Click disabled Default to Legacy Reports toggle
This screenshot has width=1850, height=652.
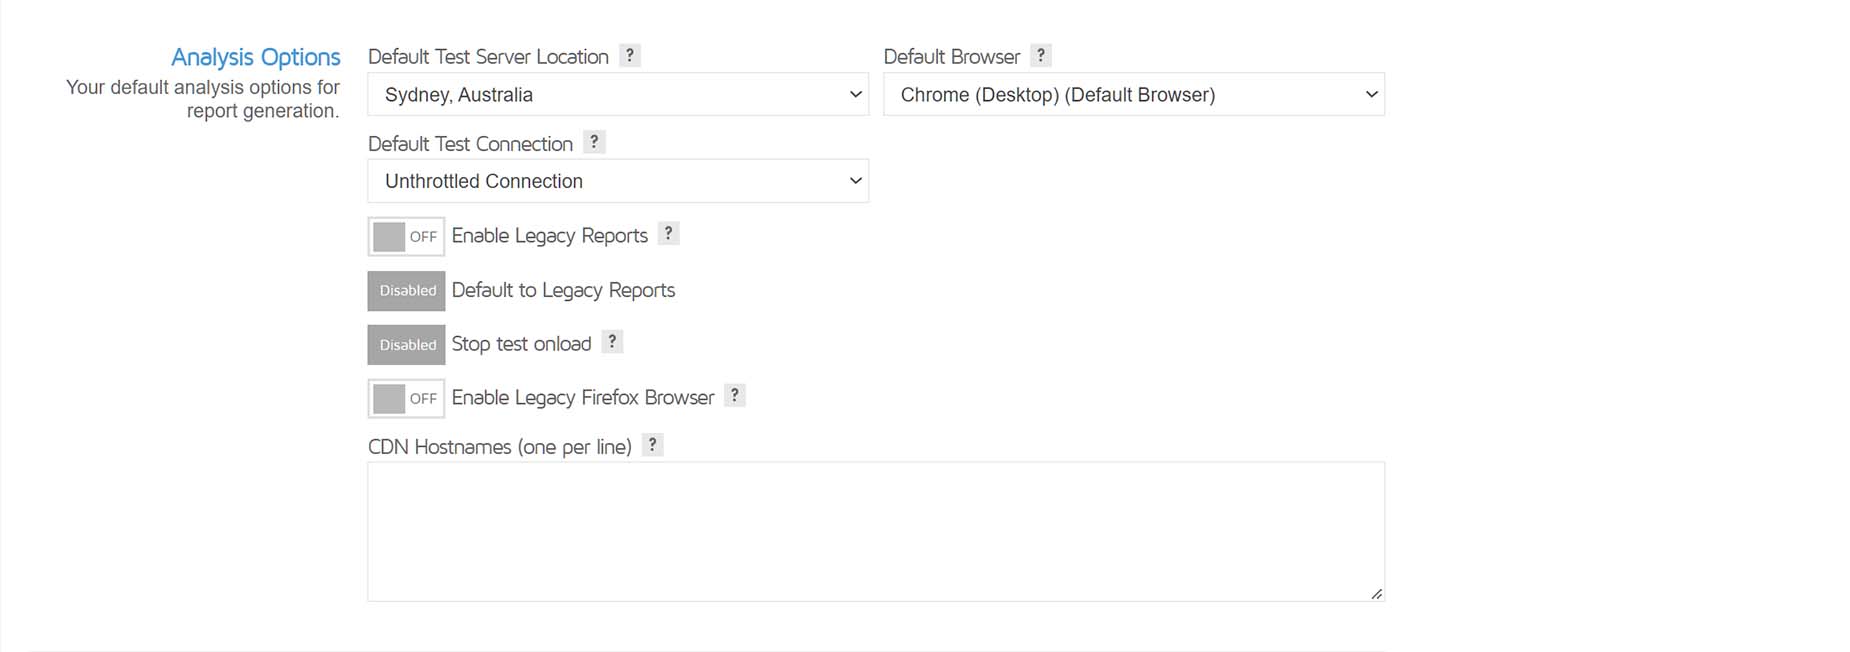click(x=406, y=291)
